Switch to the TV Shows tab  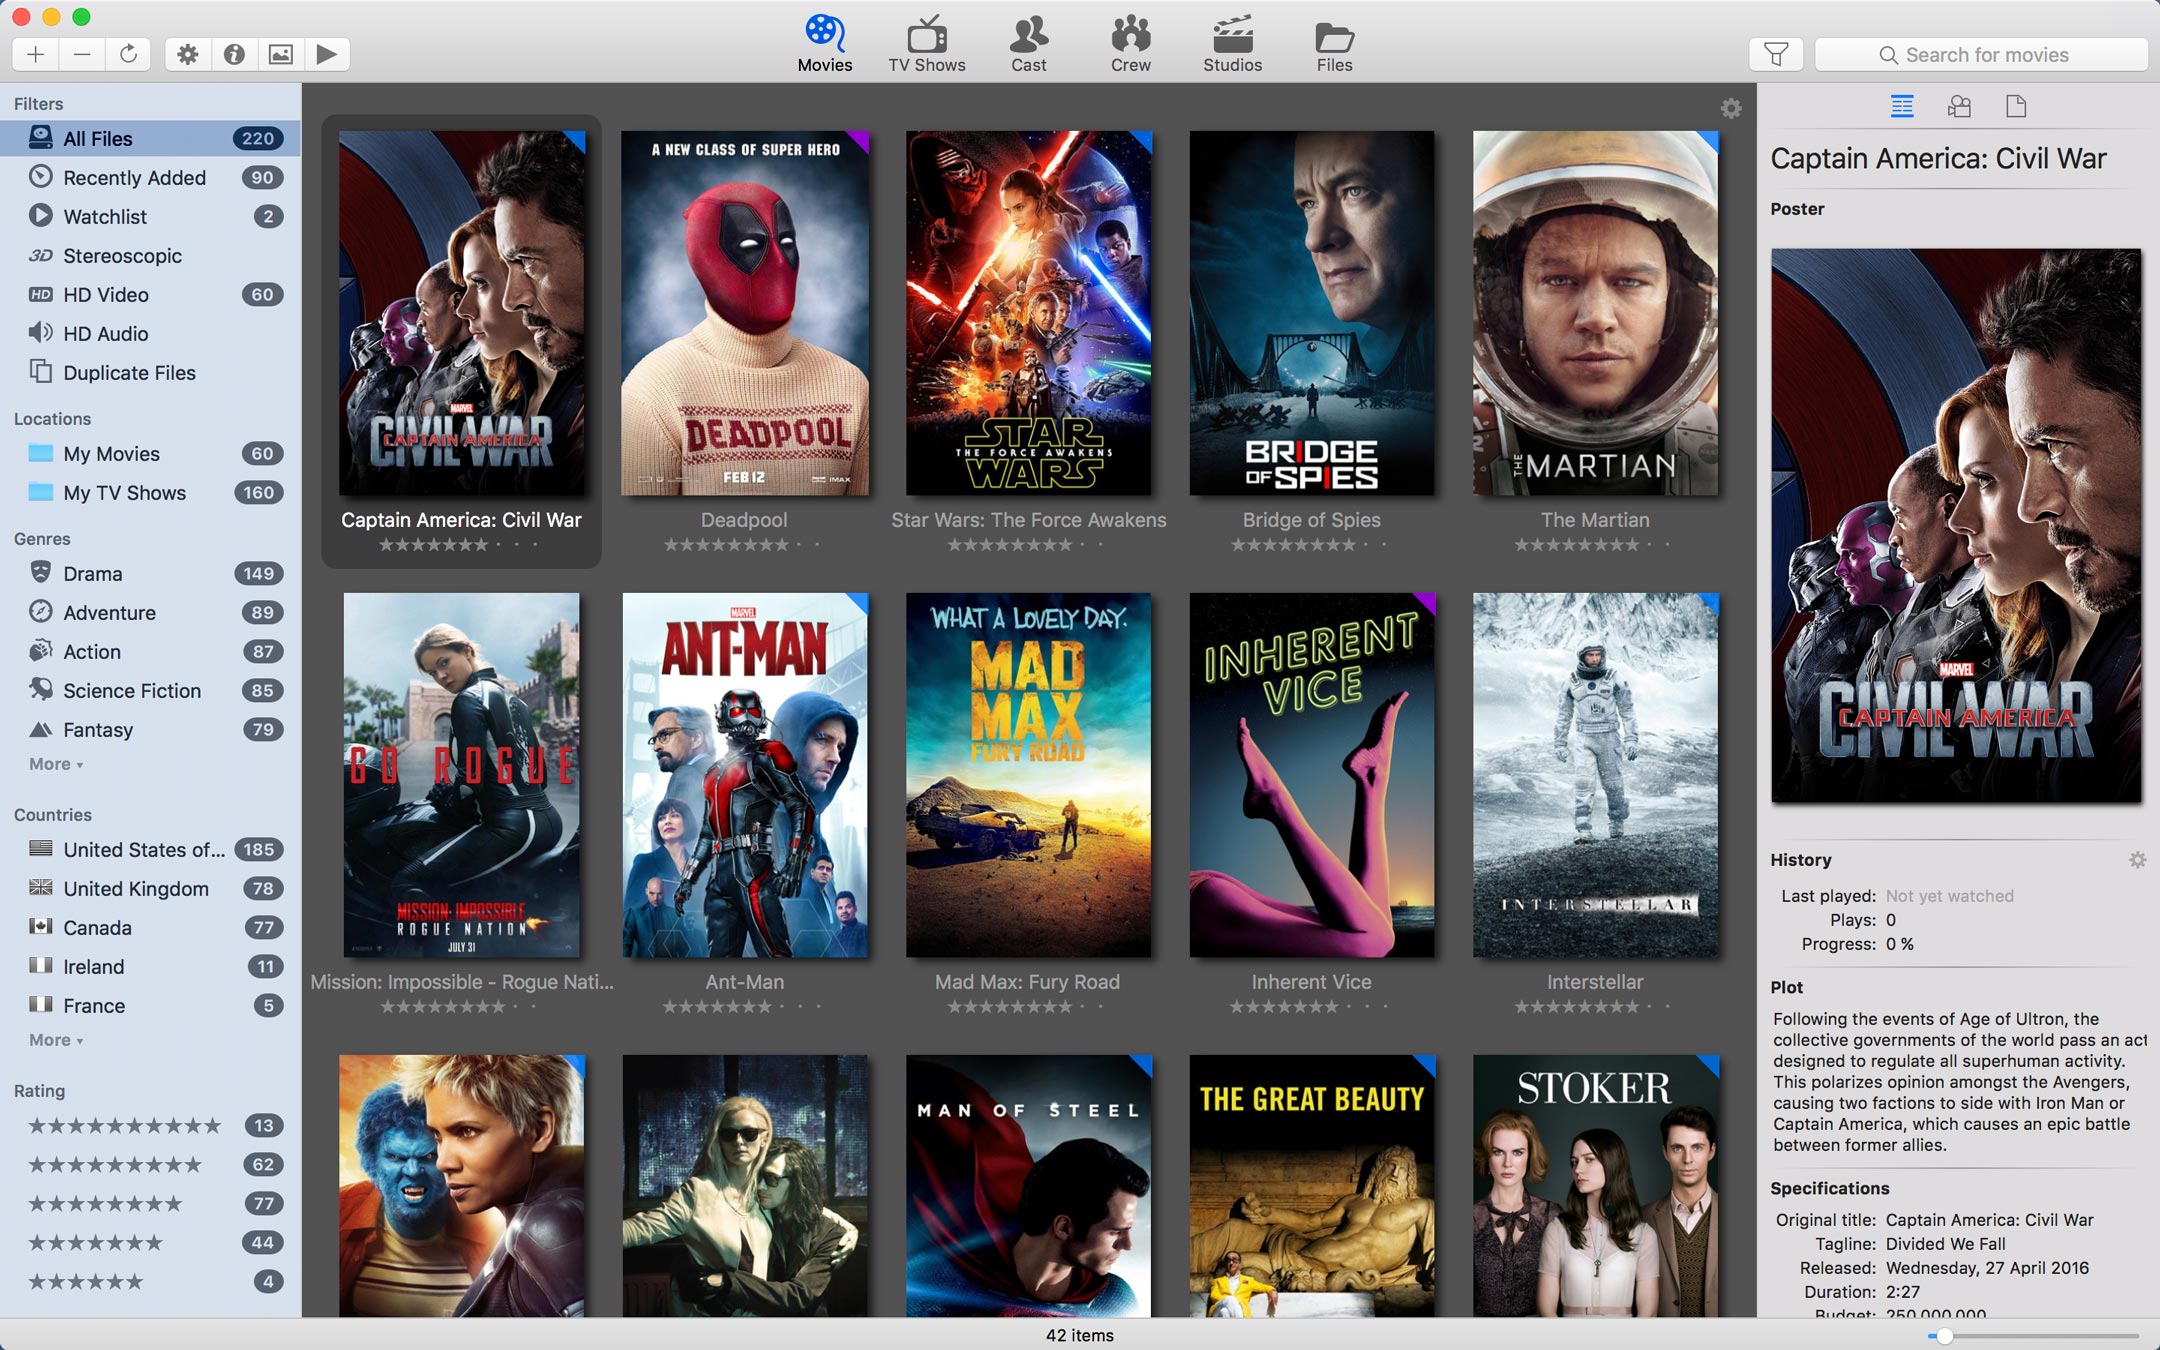pos(927,44)
